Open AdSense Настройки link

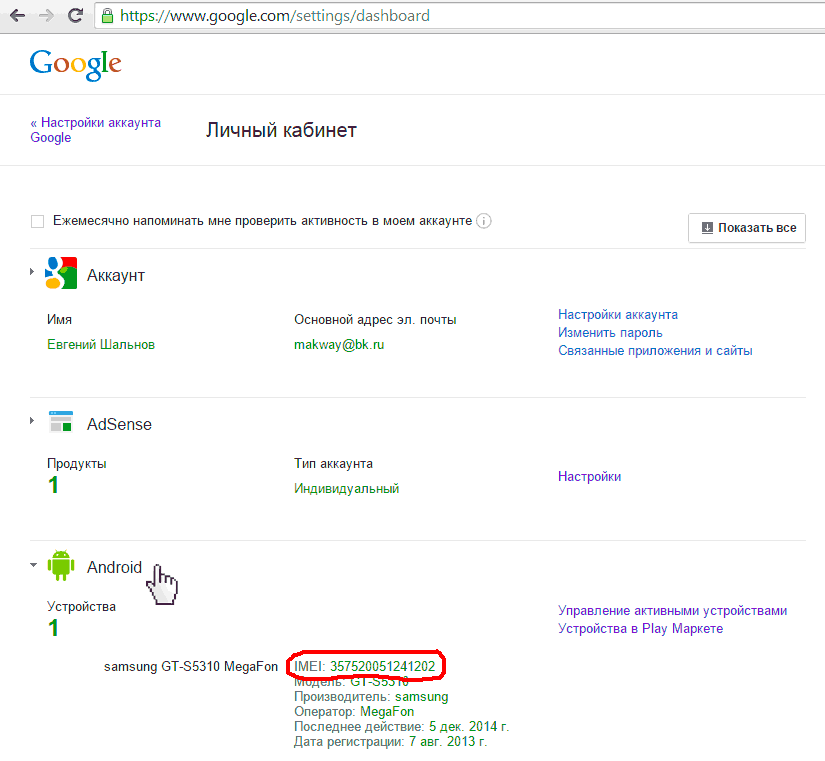coord(589,477)
